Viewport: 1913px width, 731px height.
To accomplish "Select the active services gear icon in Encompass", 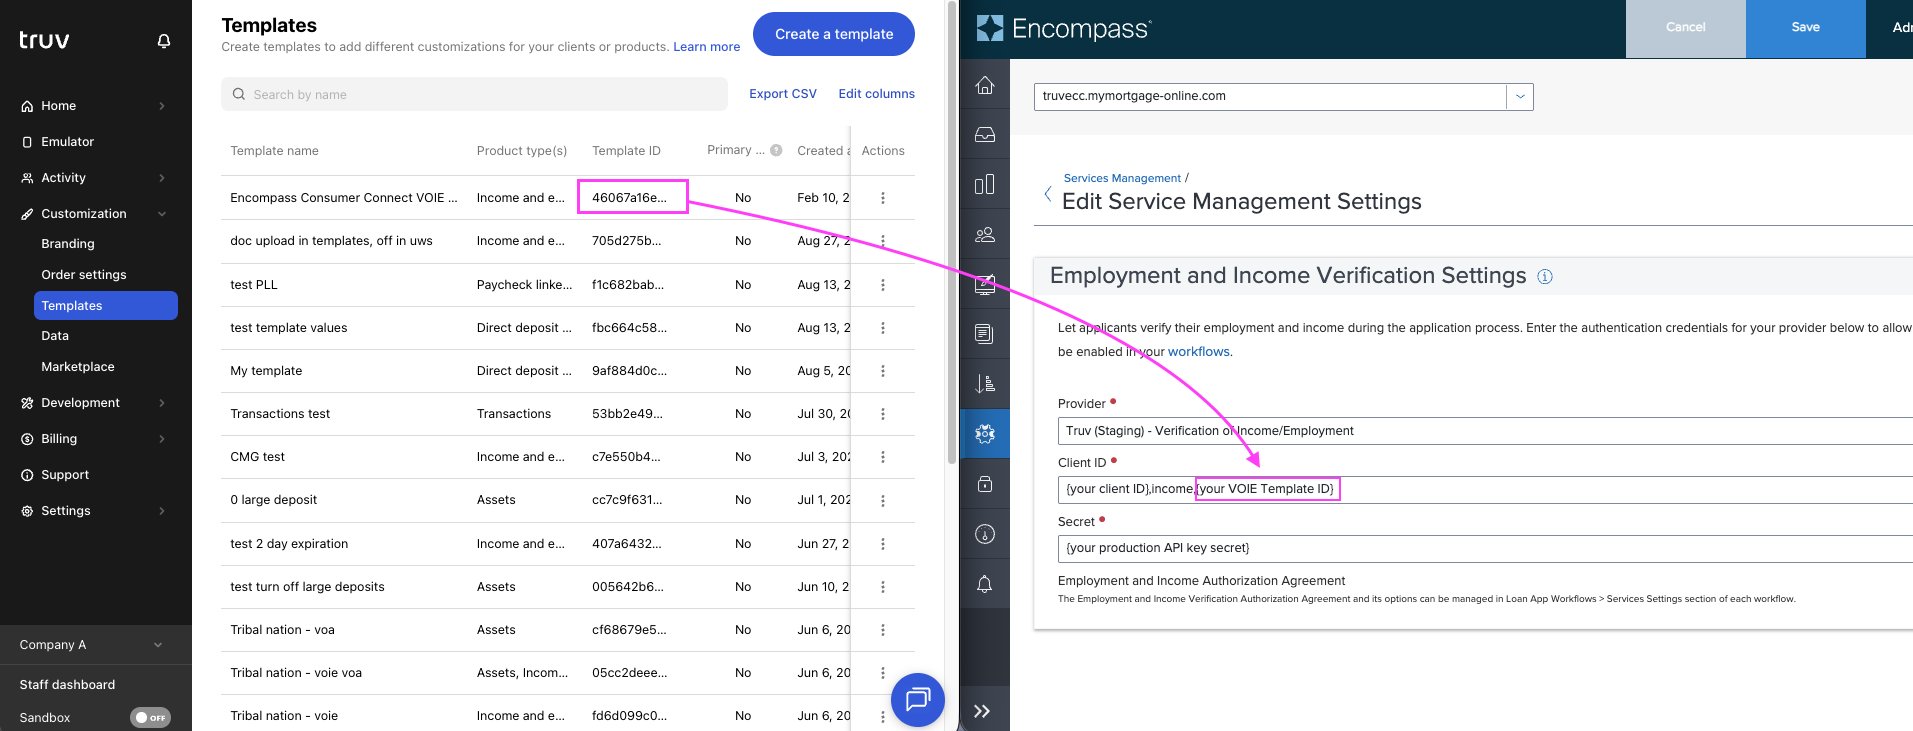I will 985,434.
